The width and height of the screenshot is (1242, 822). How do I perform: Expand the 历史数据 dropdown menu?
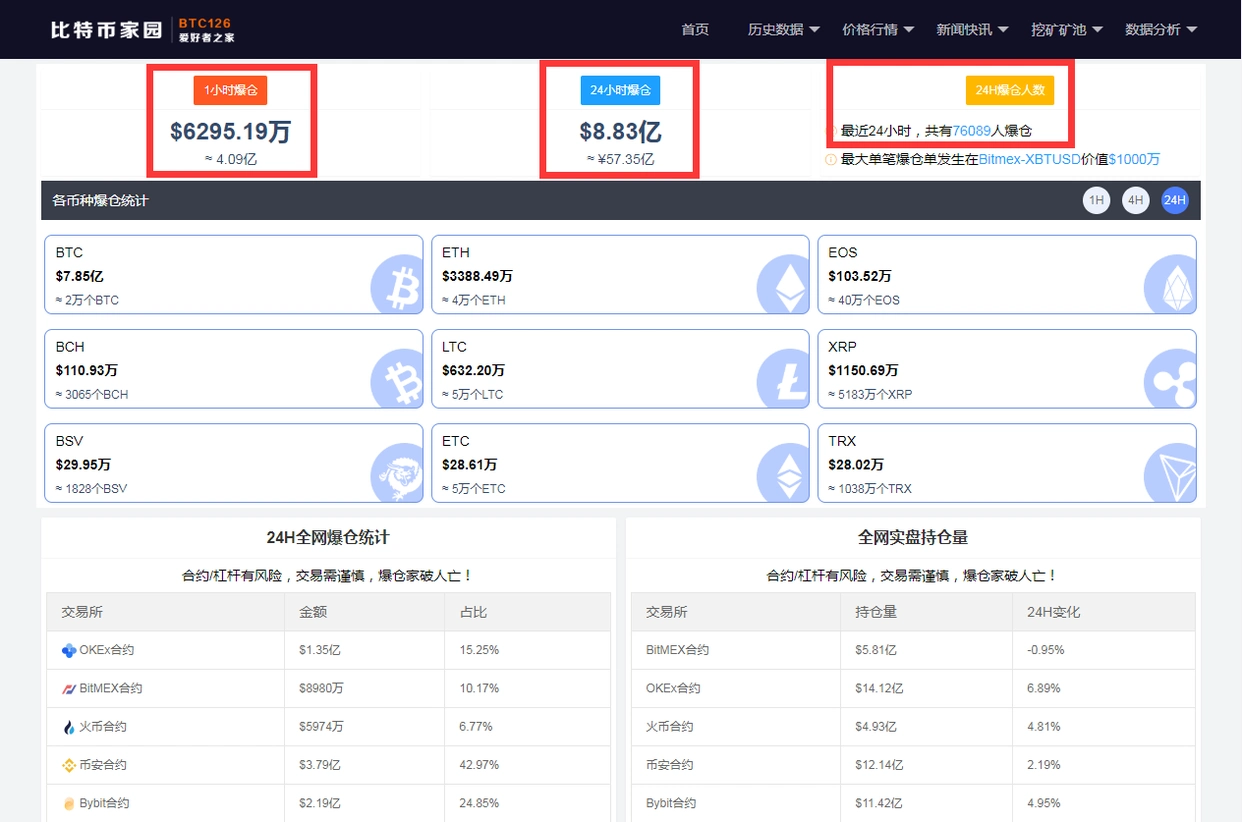point(784,29)
